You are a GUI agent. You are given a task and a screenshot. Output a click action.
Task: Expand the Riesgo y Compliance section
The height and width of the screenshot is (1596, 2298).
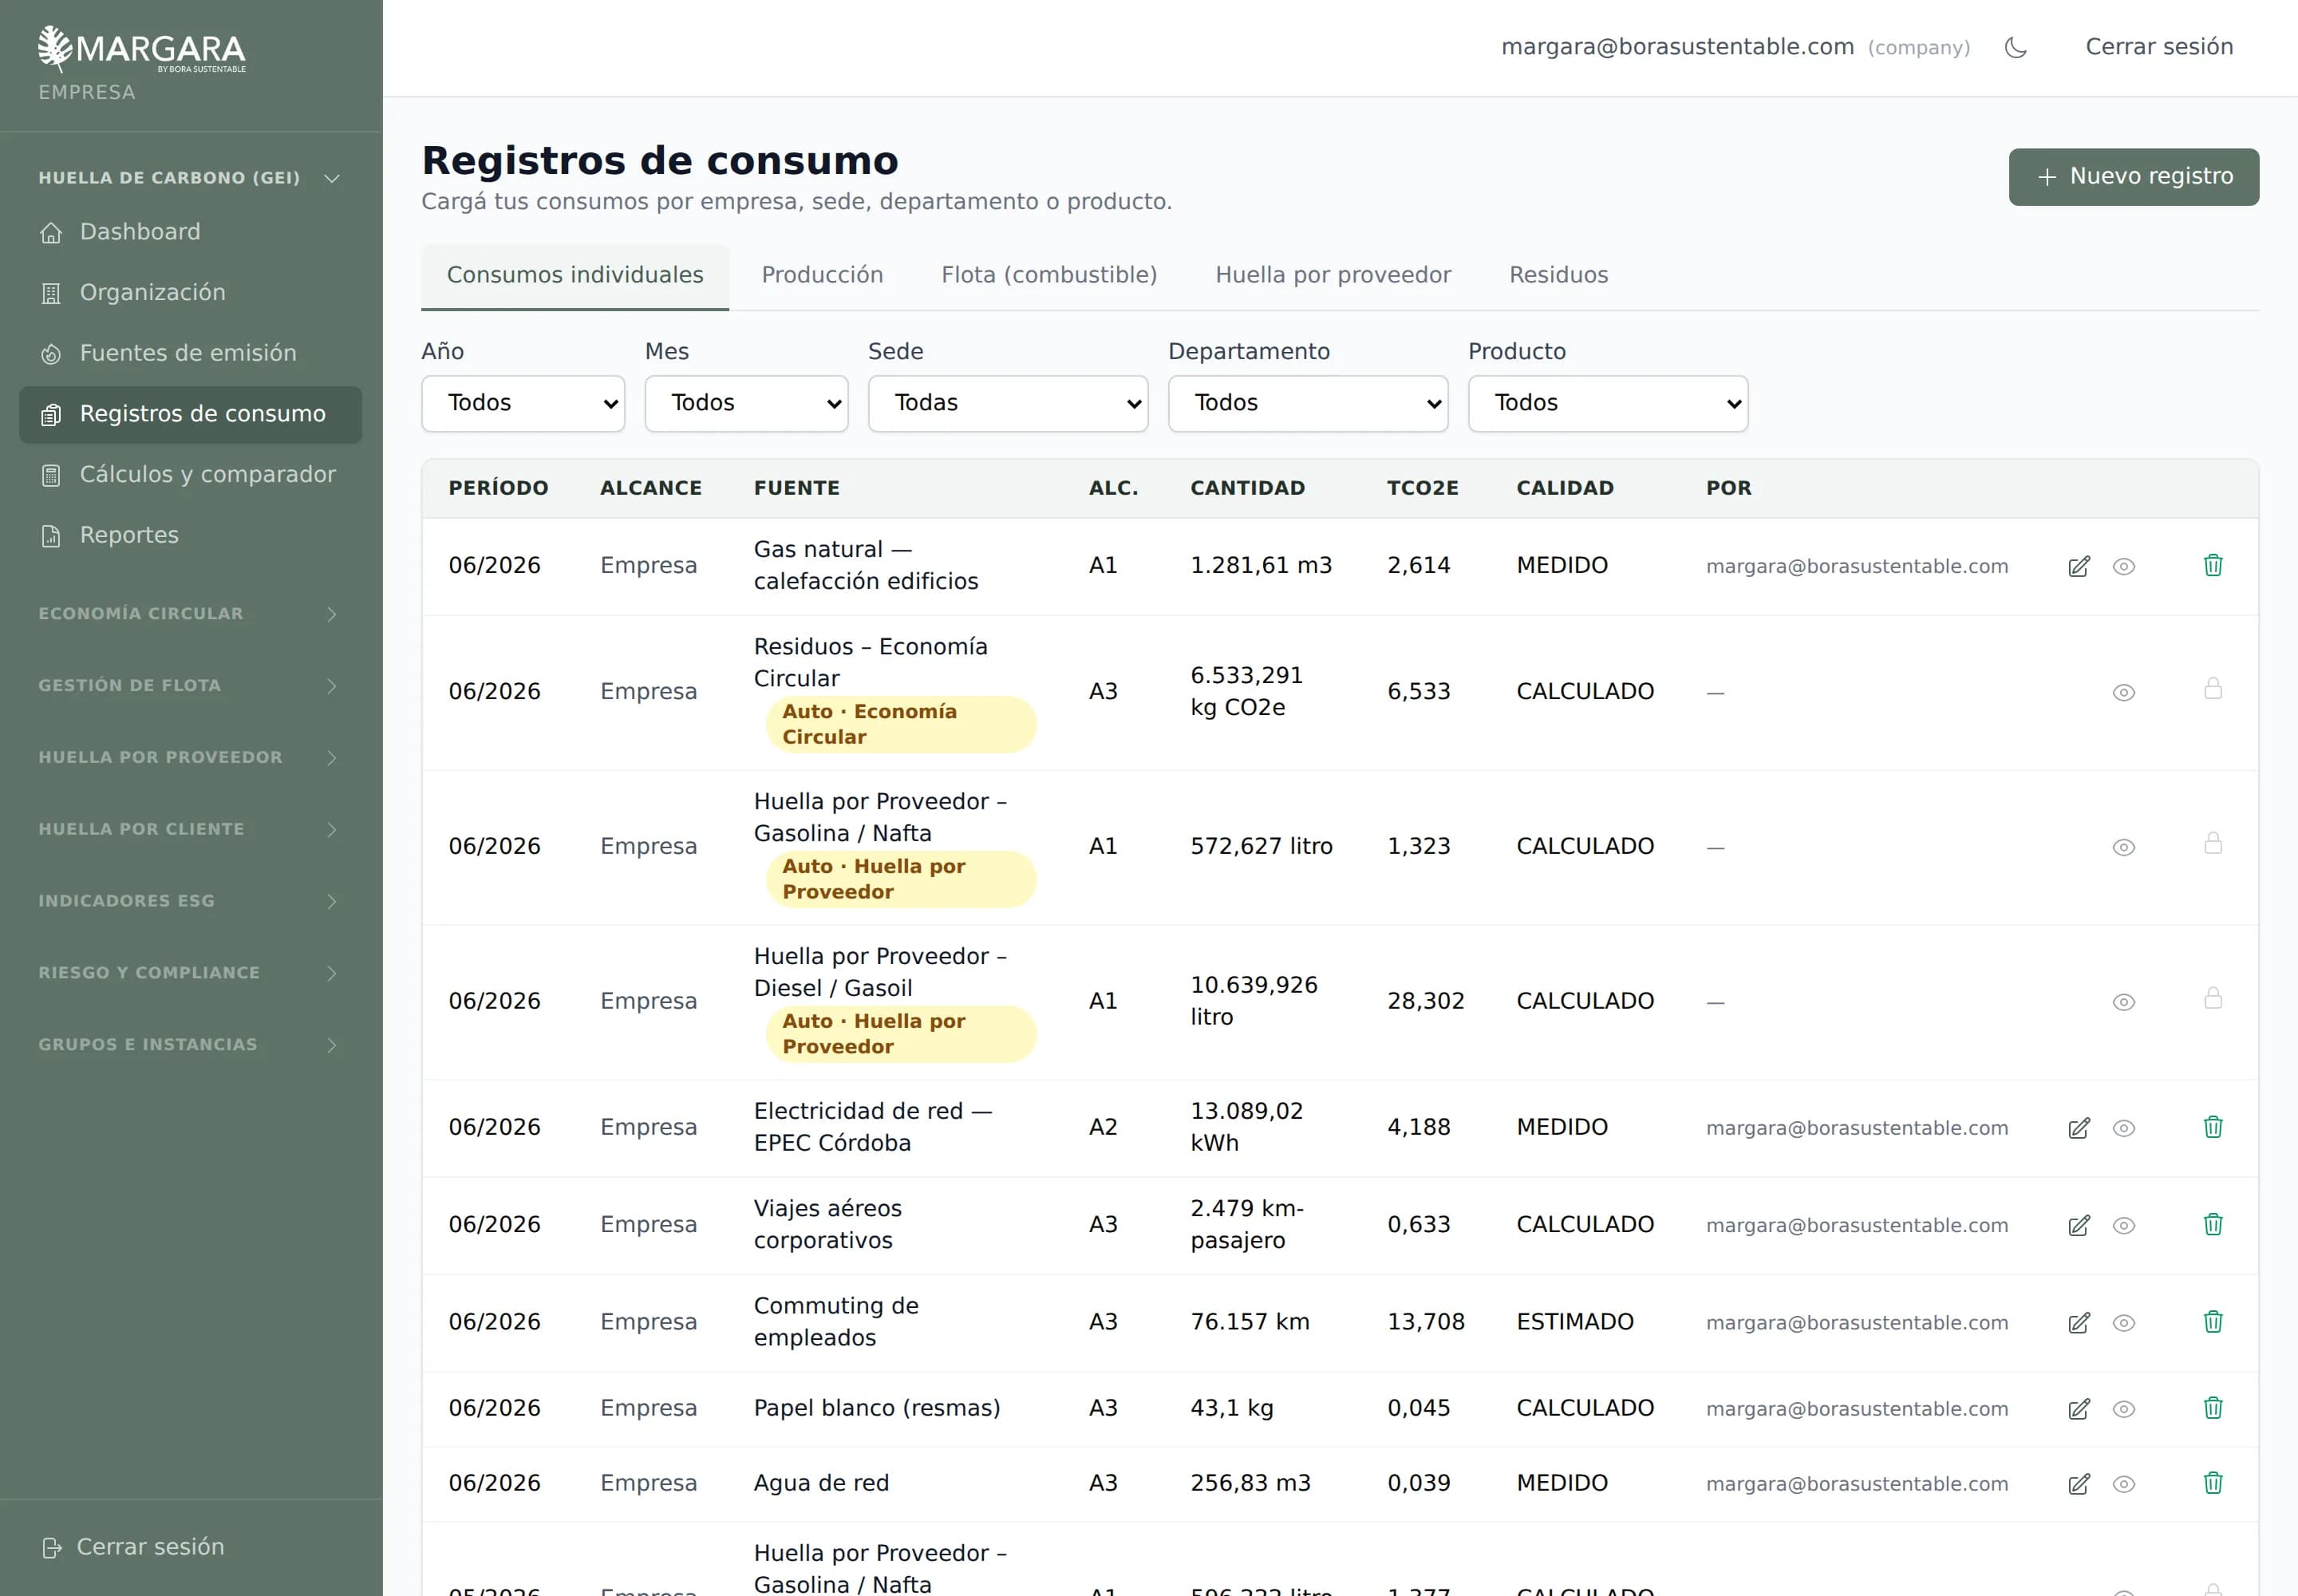pyautogui.click(x=190, y=973)
